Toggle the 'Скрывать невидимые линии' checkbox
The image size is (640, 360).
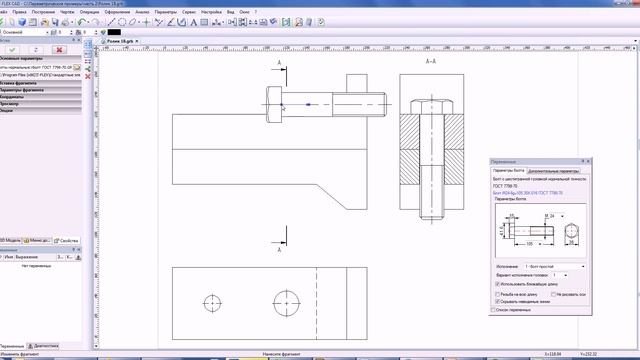pos(498,302)
